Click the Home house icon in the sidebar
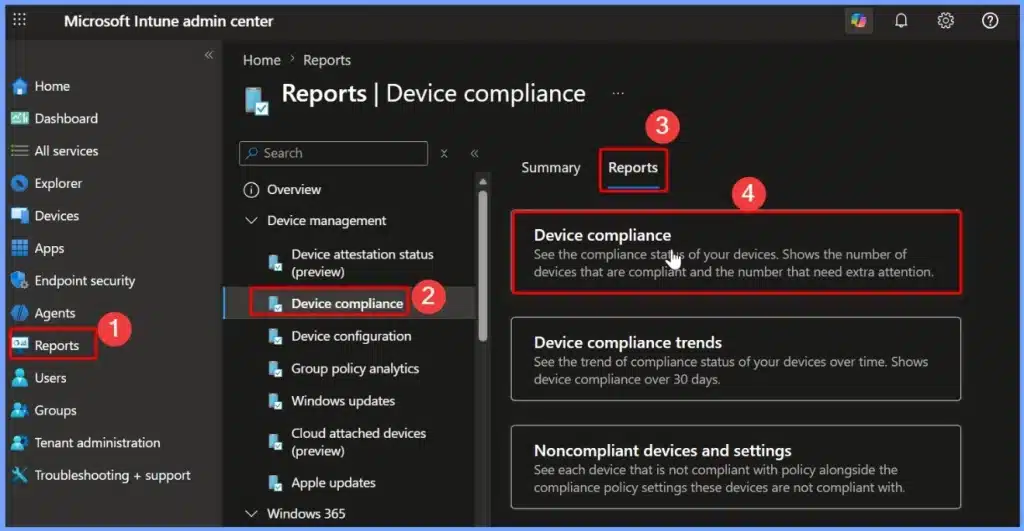The width and height of the screenshot is (1024, 531). [x=20, y=86]
